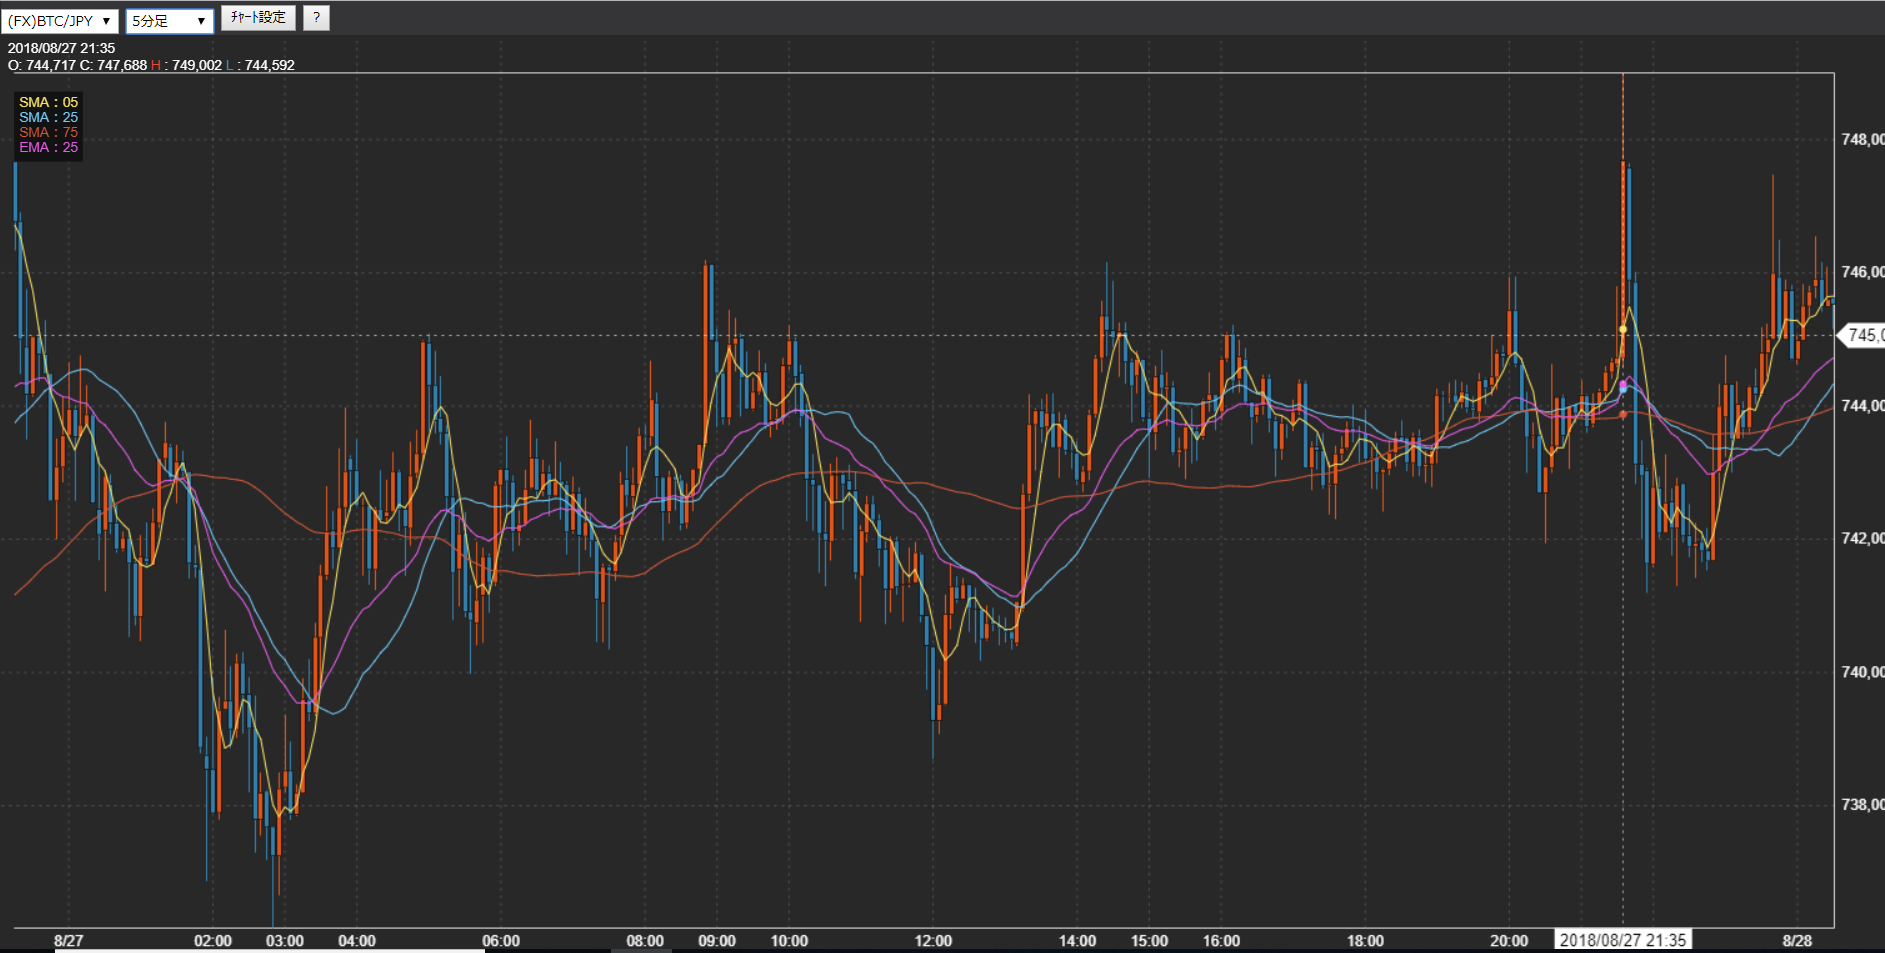Select the blue SMA : 25 legend entry
Image resolution: width=1885 pixels, height=953 pixels.
tap(48, 117)
